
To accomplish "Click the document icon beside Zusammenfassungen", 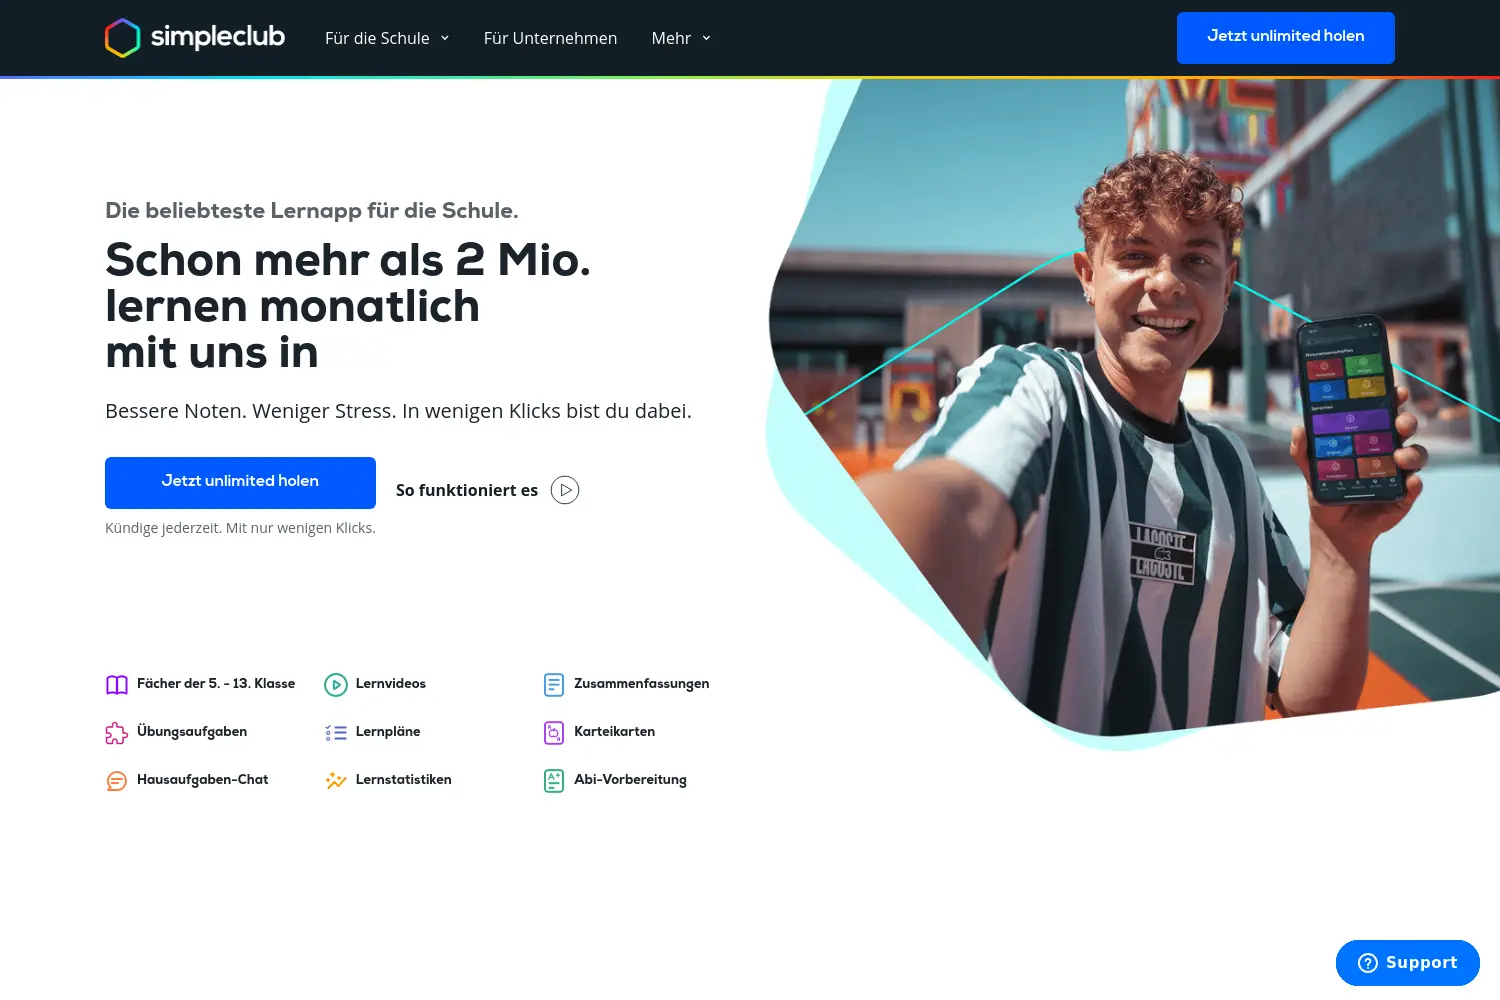I will coord(554,685).
